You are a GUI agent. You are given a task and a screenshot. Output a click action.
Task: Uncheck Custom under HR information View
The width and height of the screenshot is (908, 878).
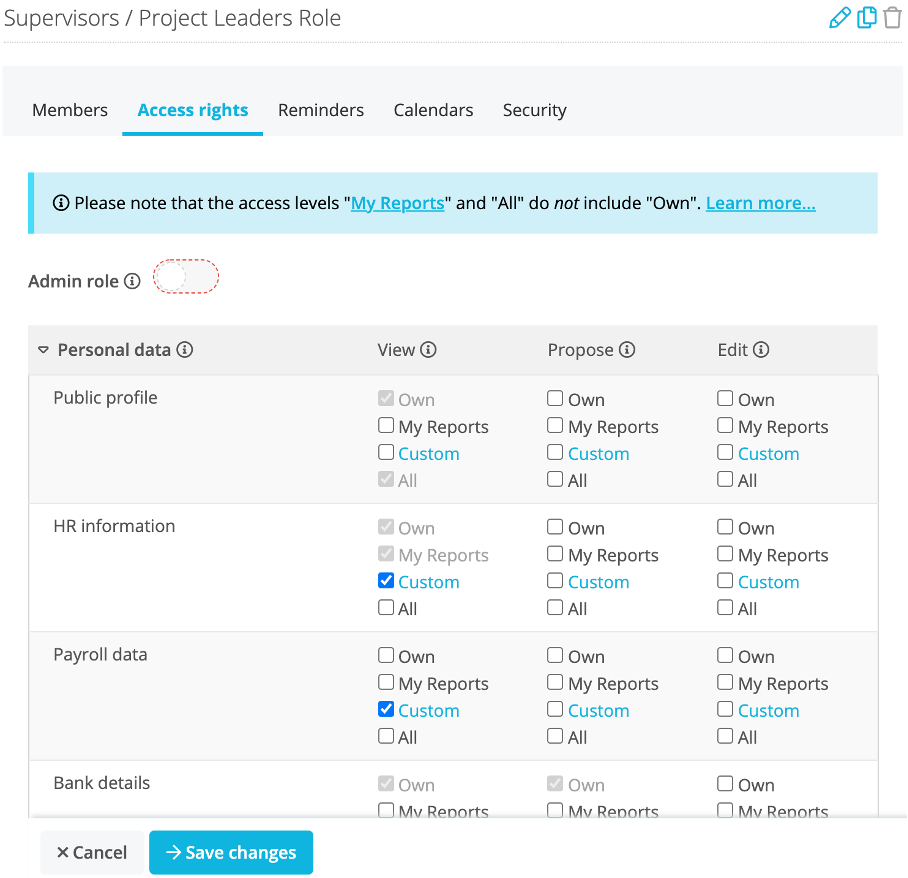(x=386, y=581)
